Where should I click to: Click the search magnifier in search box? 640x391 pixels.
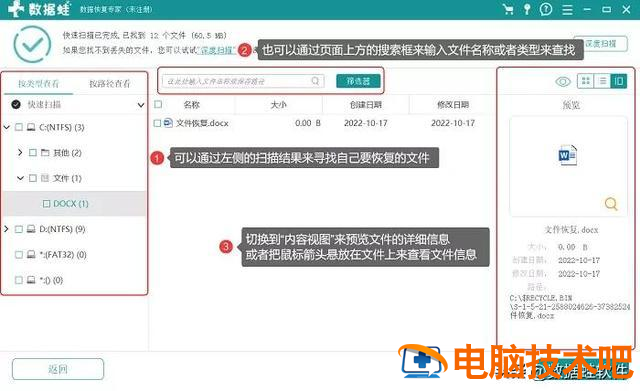pyautogui.click(x=315, y=81)
